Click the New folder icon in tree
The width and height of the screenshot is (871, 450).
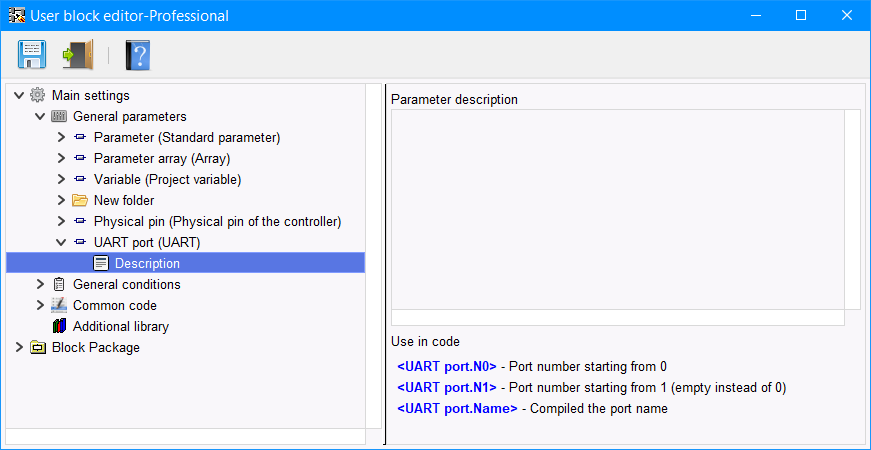(x=80, y=201)
